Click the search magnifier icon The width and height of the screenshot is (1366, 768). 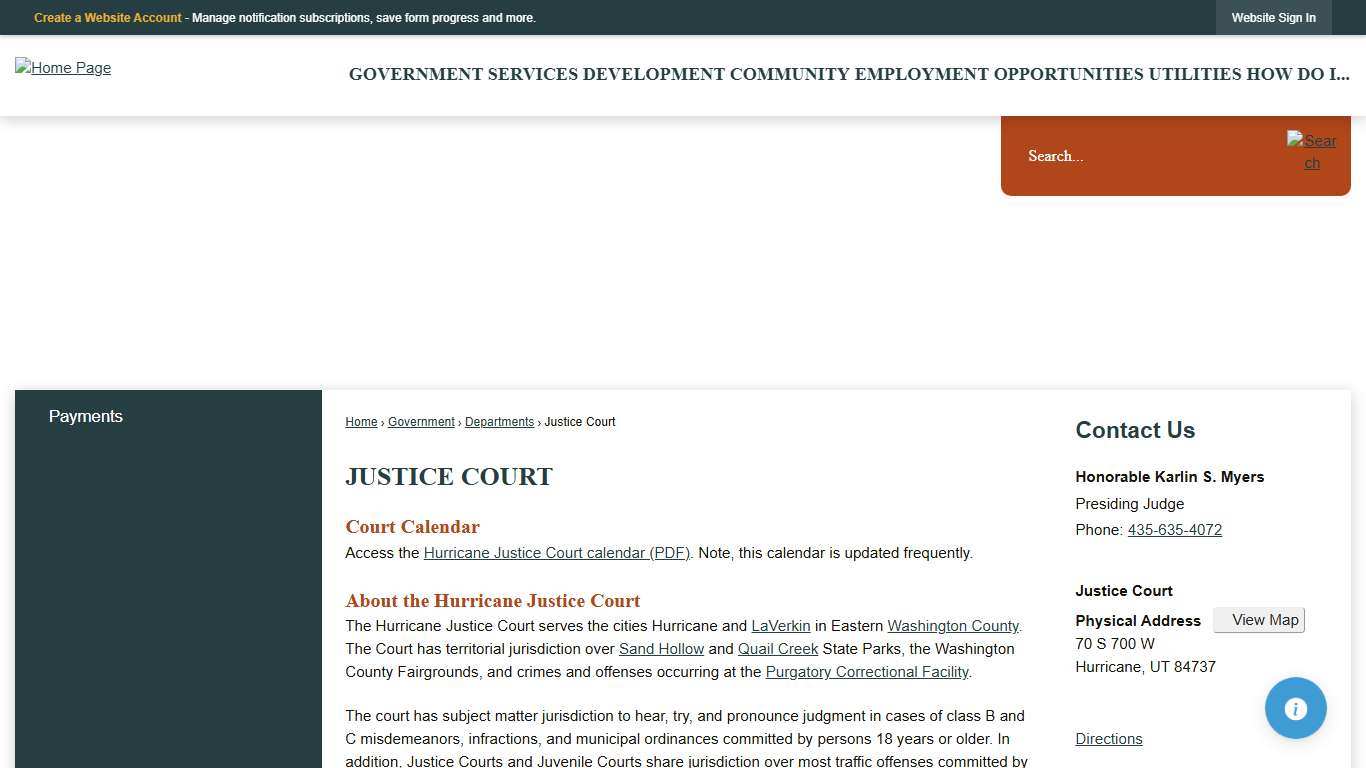(1311, 152)
